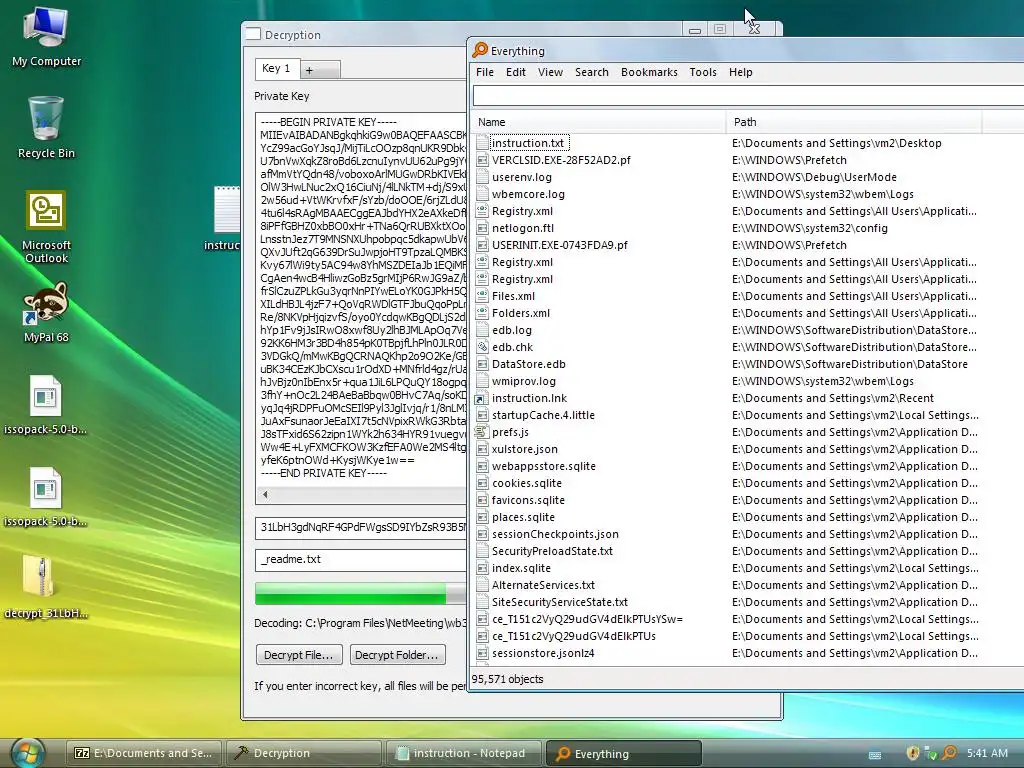The image size is (1024, 768).
Task: Click the SecurityPreloadState.txt file icon
Action: [x=482, y=551]
